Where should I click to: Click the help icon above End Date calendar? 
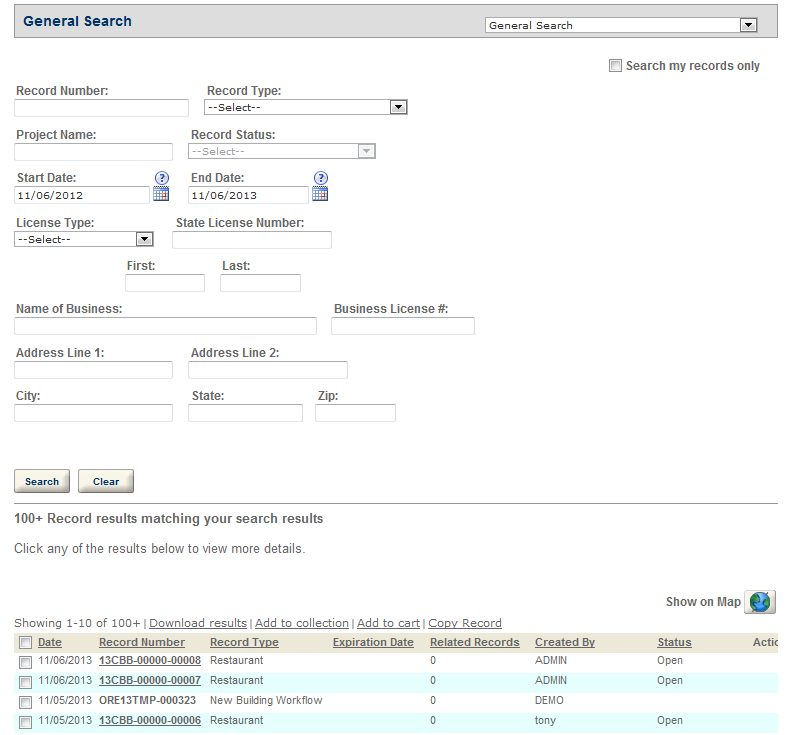coord(320,178)
